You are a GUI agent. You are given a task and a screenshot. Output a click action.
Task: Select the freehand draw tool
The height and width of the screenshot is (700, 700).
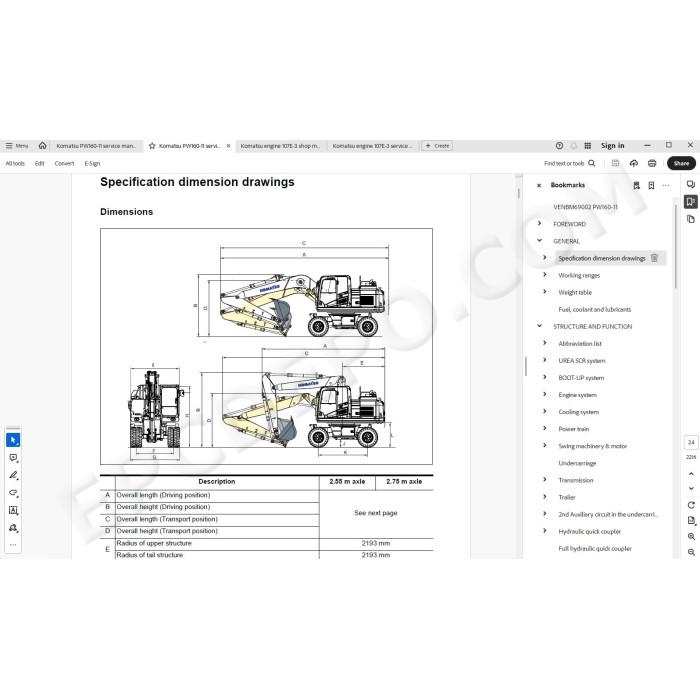coord(13,493)
